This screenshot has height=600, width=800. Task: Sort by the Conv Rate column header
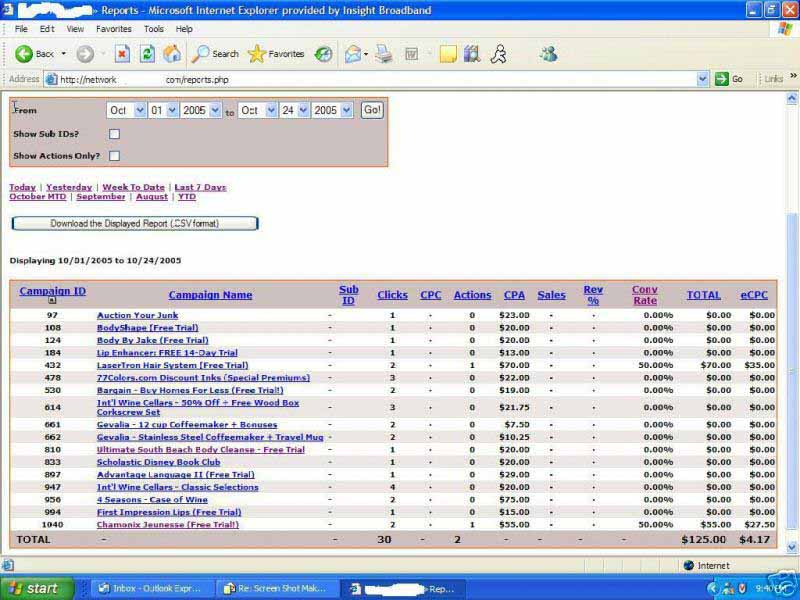(645, 295)
